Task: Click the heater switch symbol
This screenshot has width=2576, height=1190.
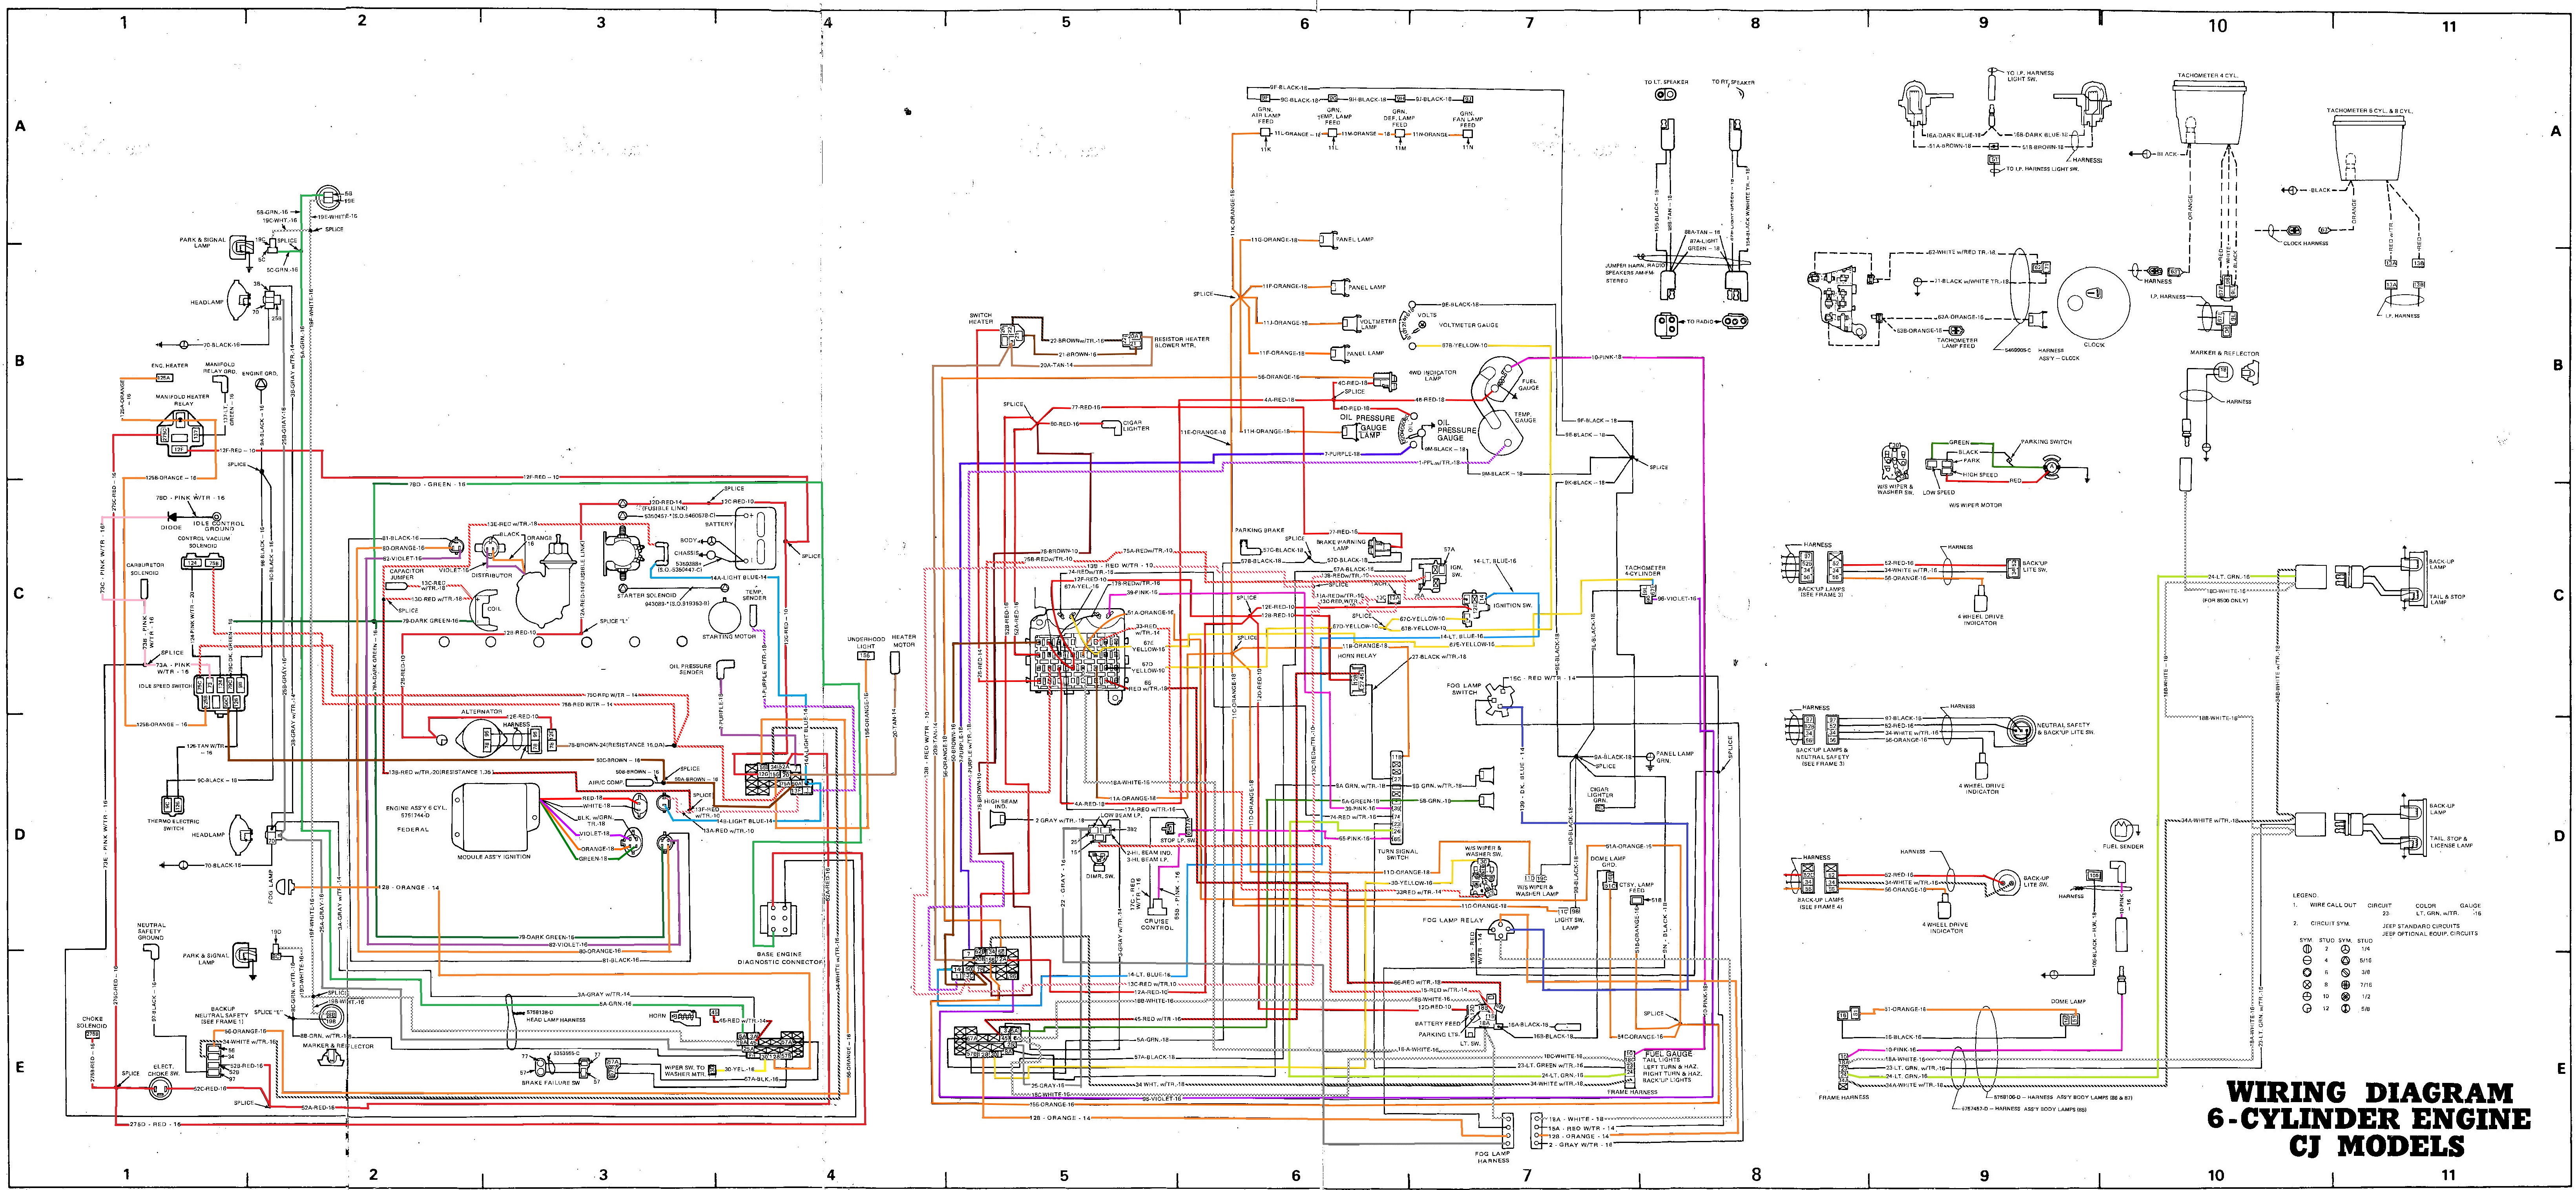Action: (1013, 335)
